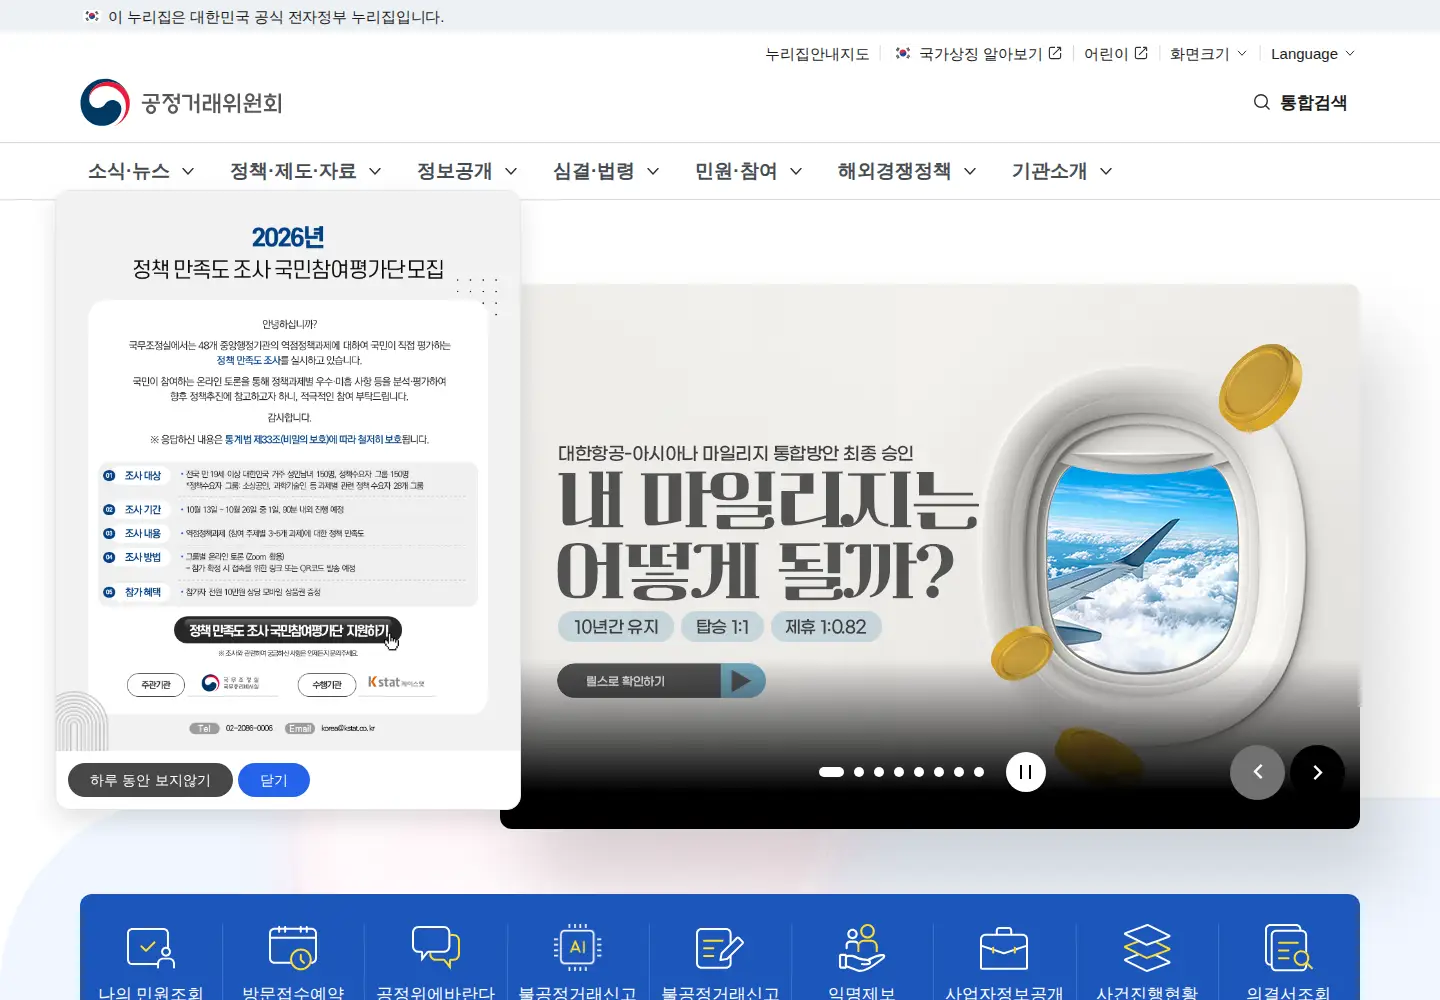Open the 심결·법령 menu

(606, 171)
